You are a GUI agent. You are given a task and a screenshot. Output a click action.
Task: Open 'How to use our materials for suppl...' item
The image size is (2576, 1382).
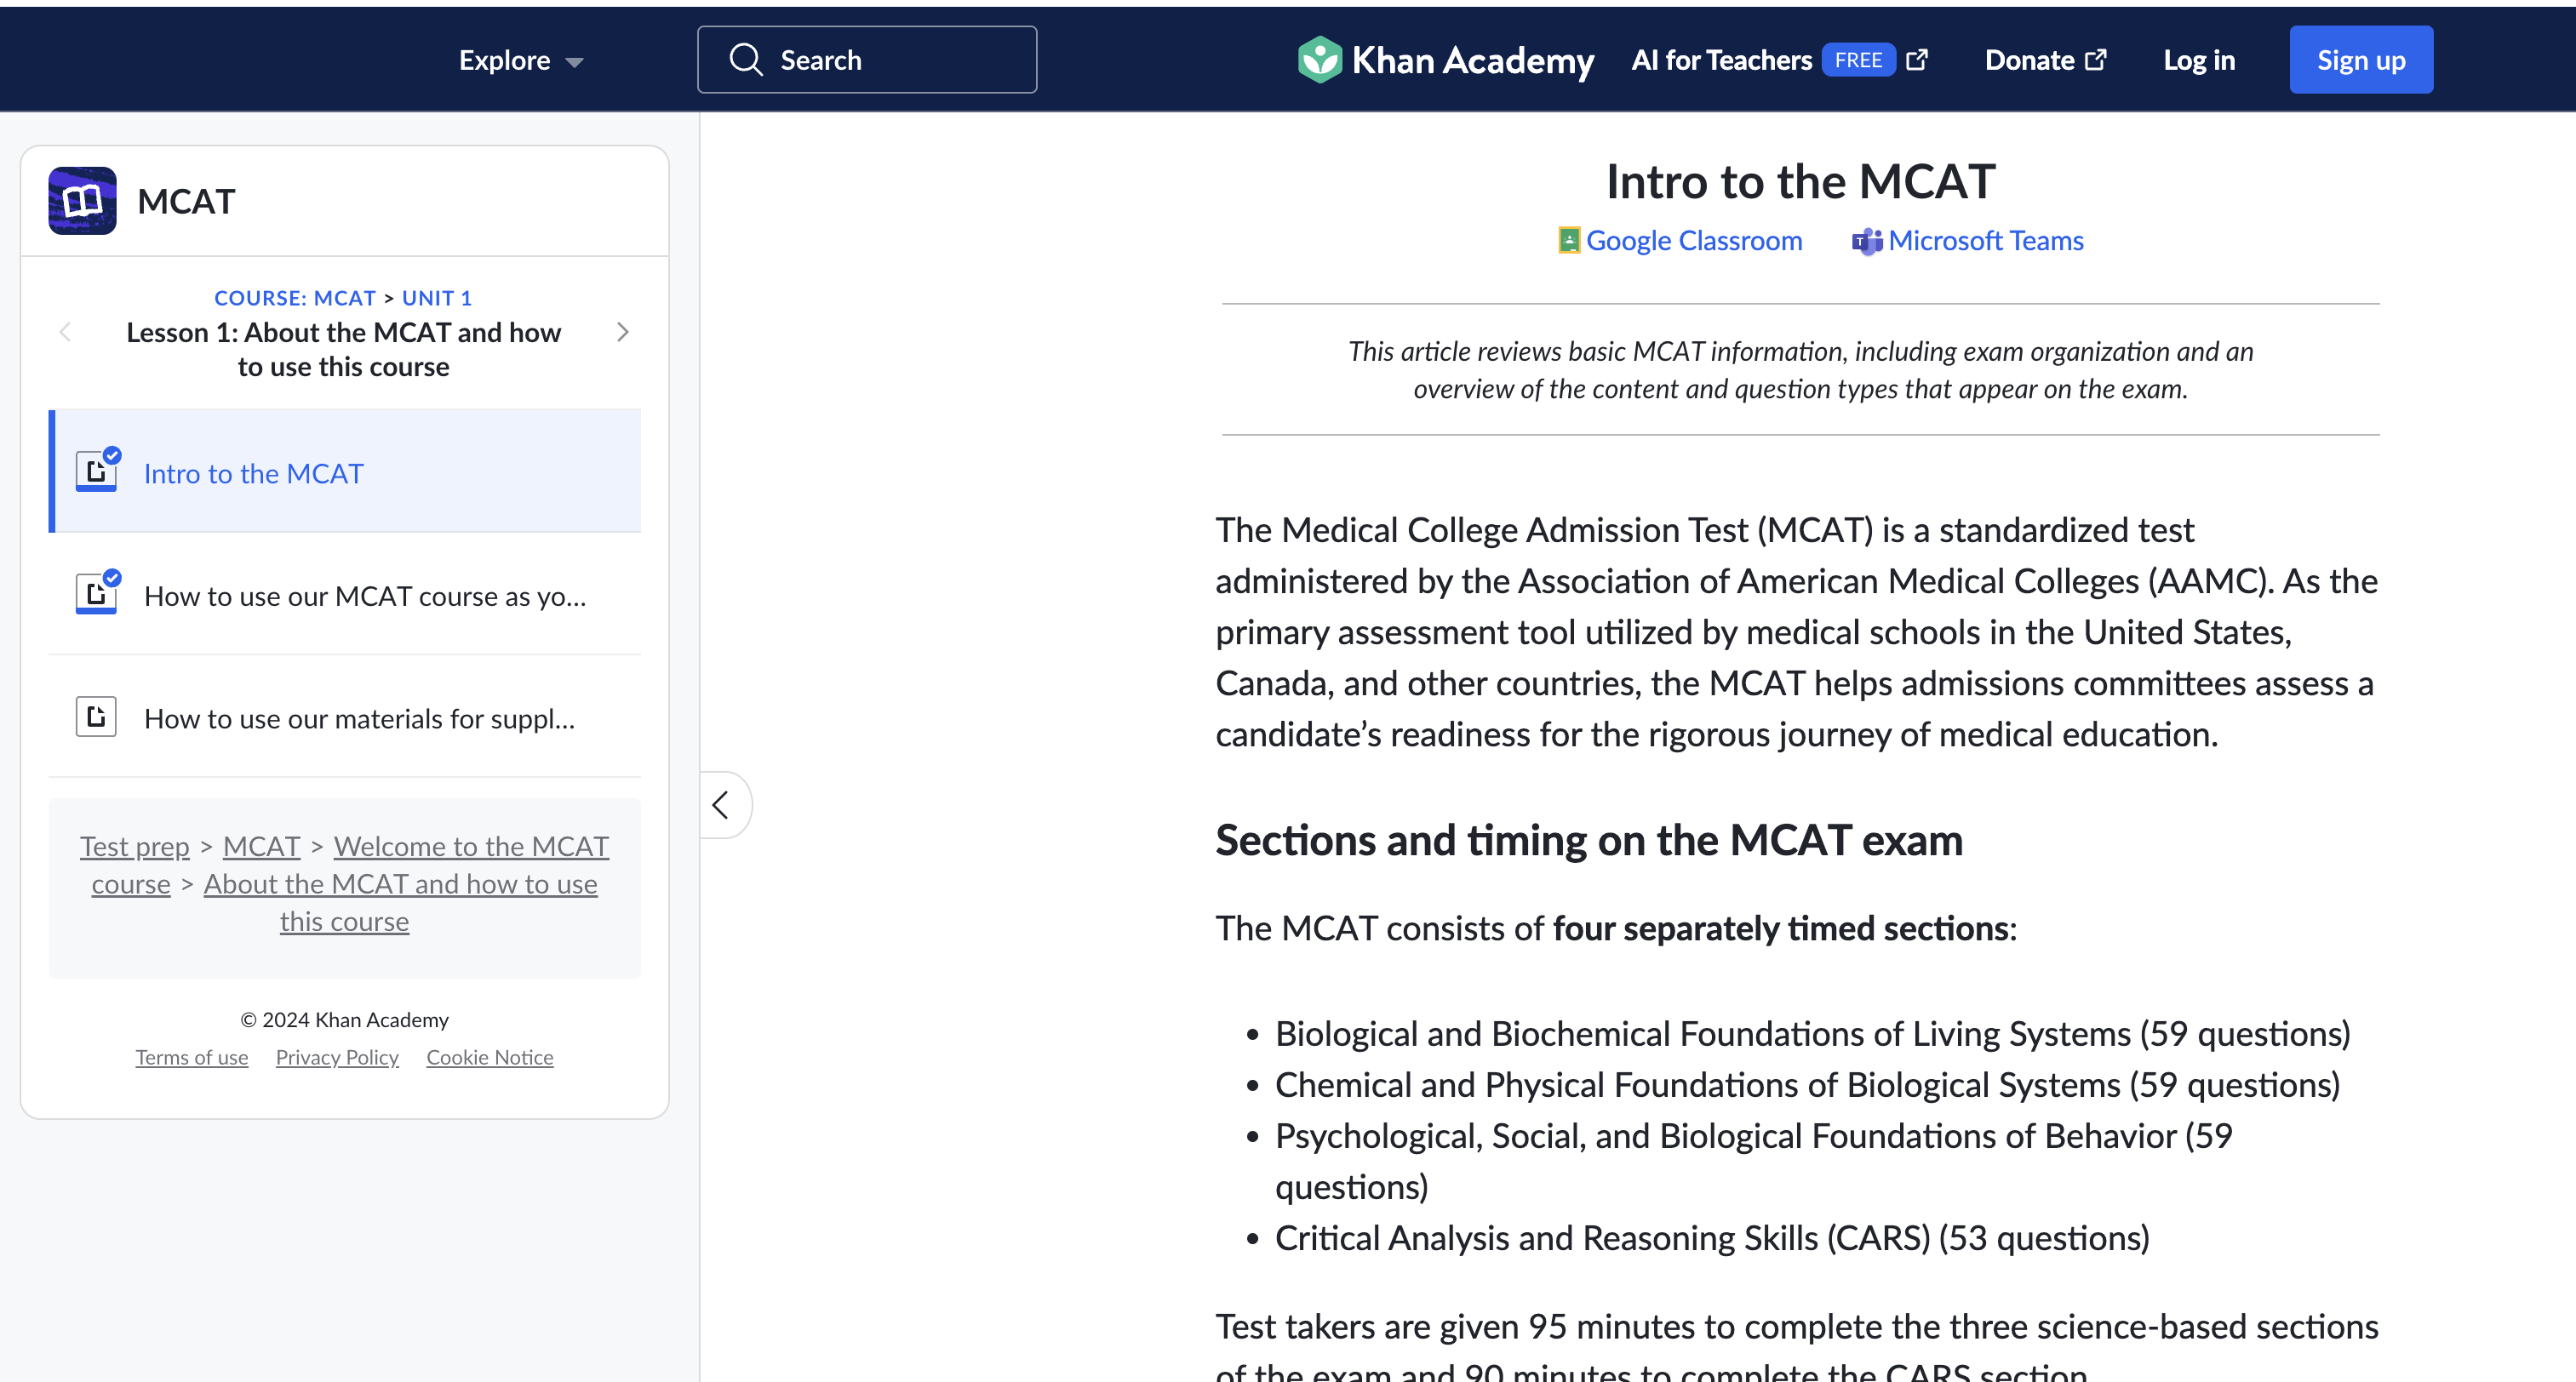point(359,719)
